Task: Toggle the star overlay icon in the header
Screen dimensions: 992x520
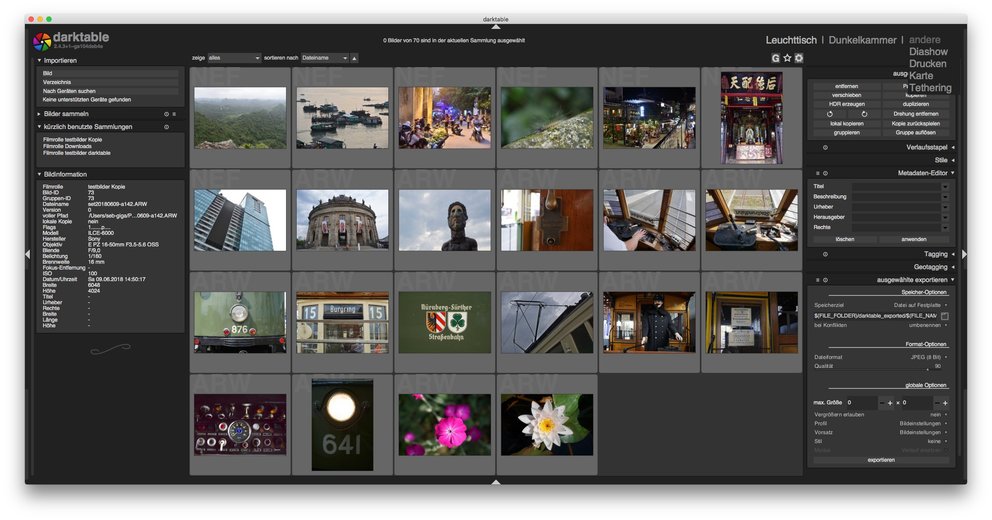Action: pos(787,58)
